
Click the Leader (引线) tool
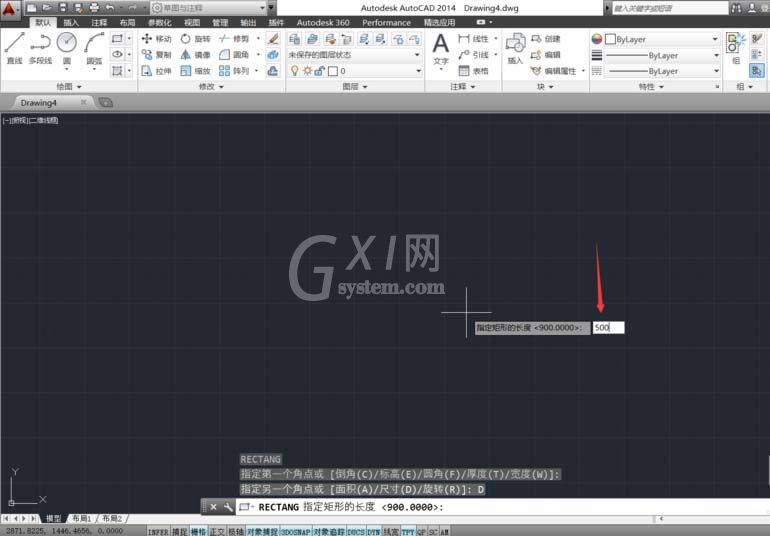473,55
